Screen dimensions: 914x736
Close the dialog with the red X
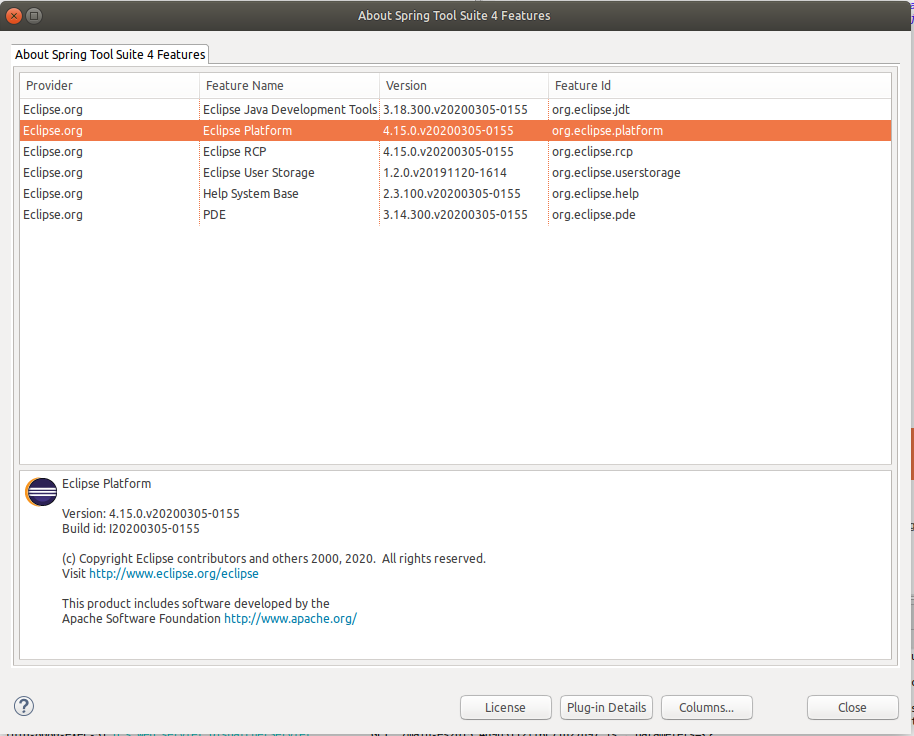coord(14,16)
